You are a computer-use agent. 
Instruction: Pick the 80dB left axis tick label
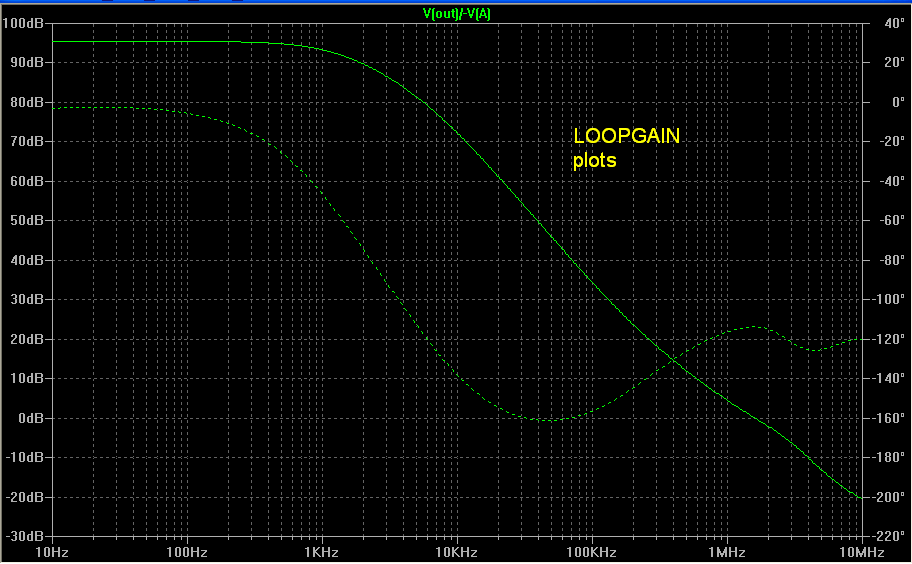[x=27, y=102]
